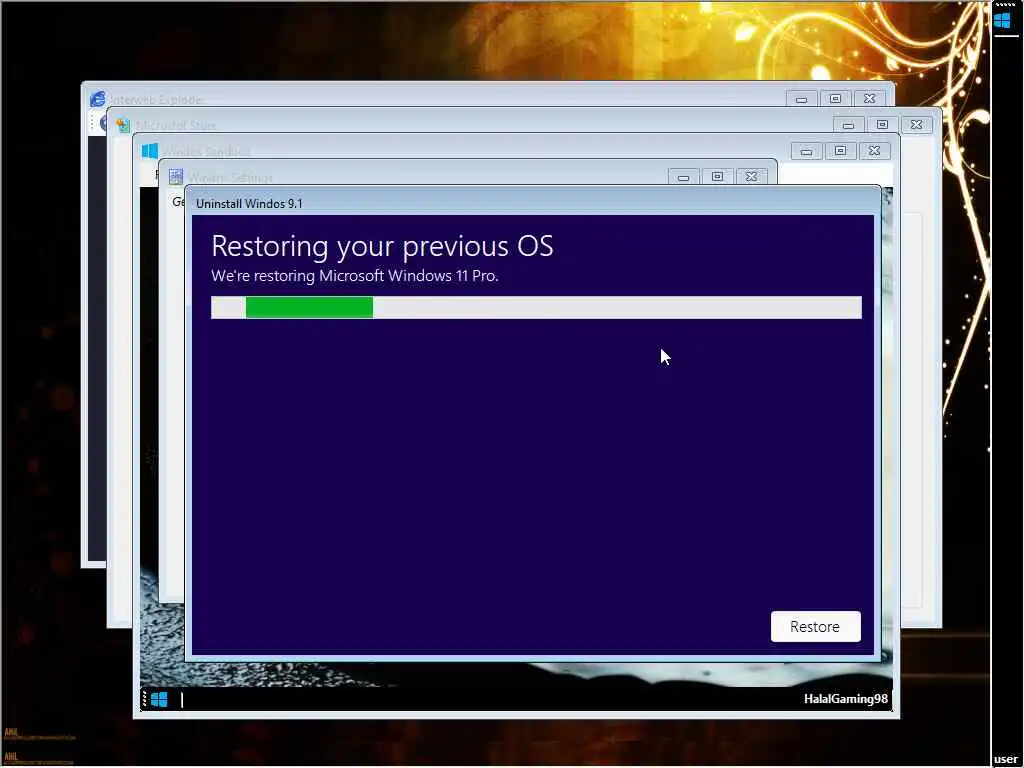This screenshot has height=768, width=1024.
Task: Maximize the Windos Sandbox window
Action: (840, 151)
